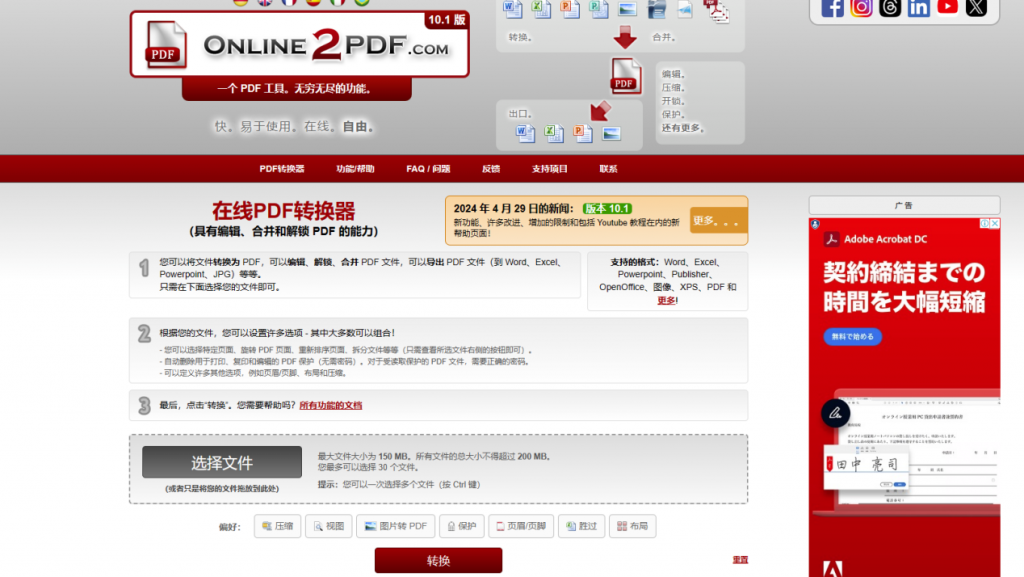Viewport: 1024px width, 577px height.
Task: Open the LinkedIn social icon
Action: click(x=918, y=8)
